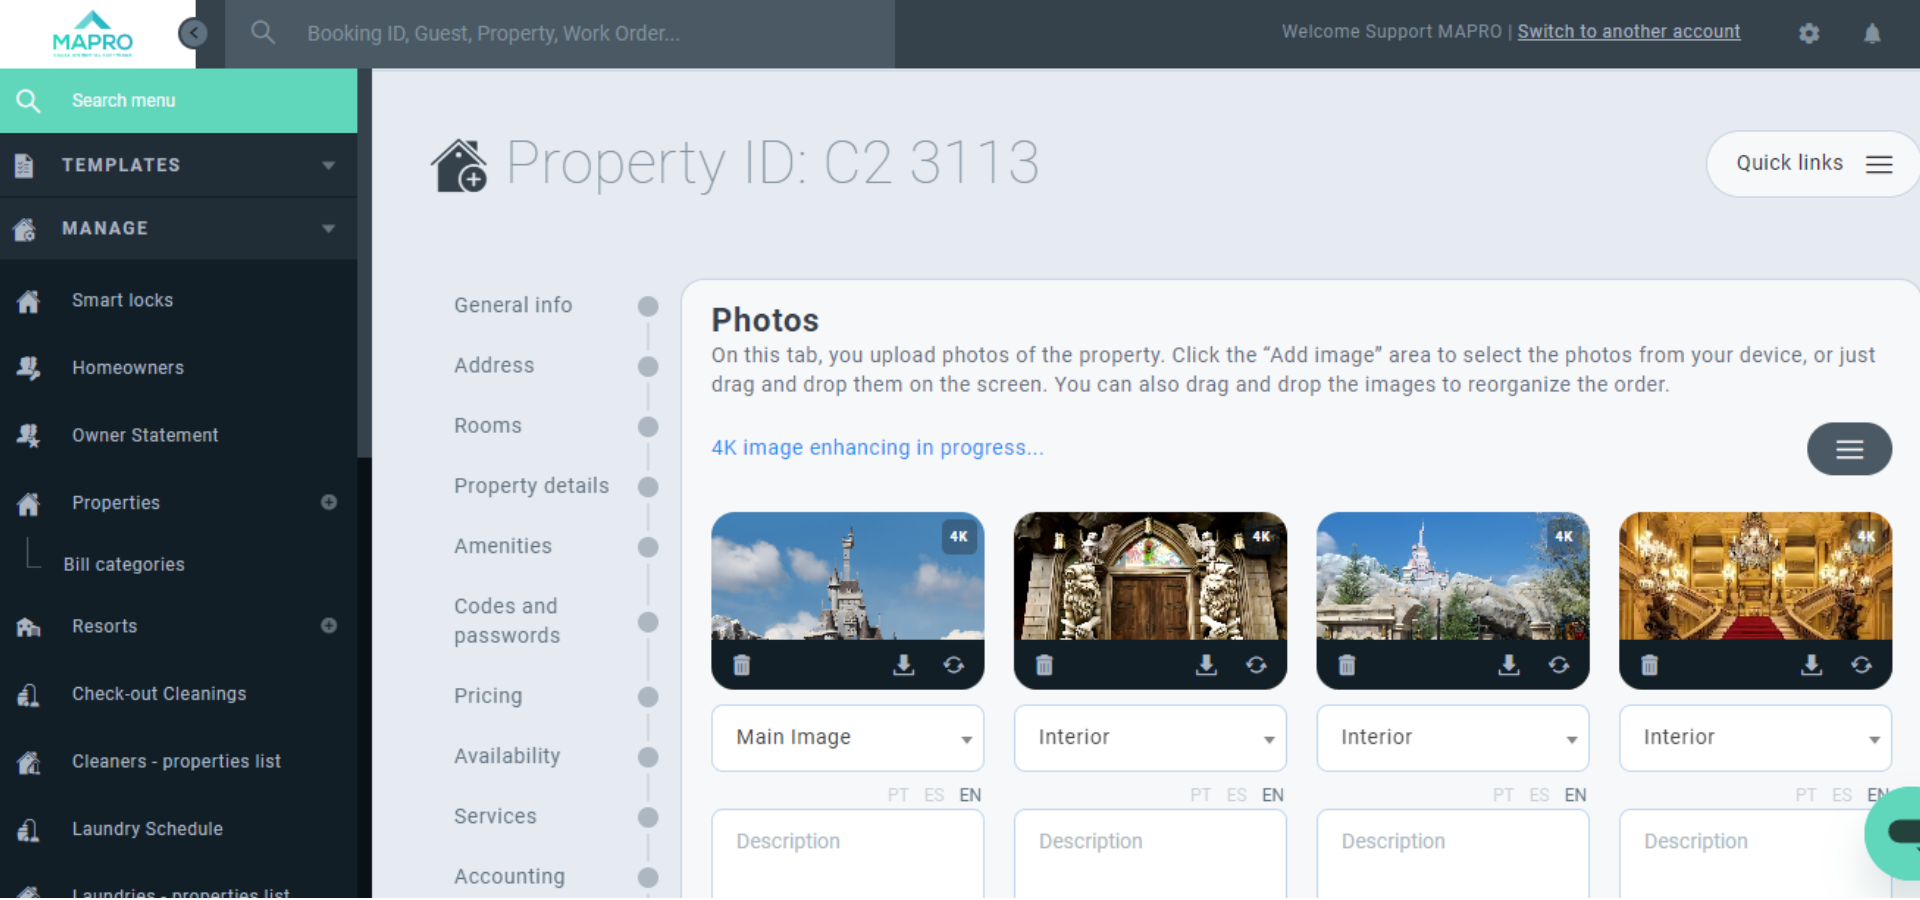Delete the first castle photo with trash icon
Image resolution: width=1920 pixels, height=900 pixels.
pos(741,665)
